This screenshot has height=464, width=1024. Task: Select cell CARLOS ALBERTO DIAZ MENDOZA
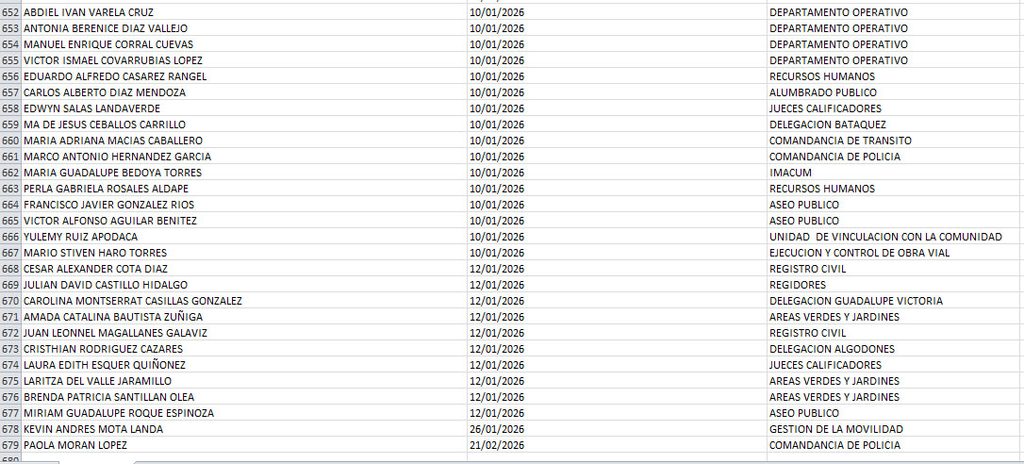coord(244,92)
